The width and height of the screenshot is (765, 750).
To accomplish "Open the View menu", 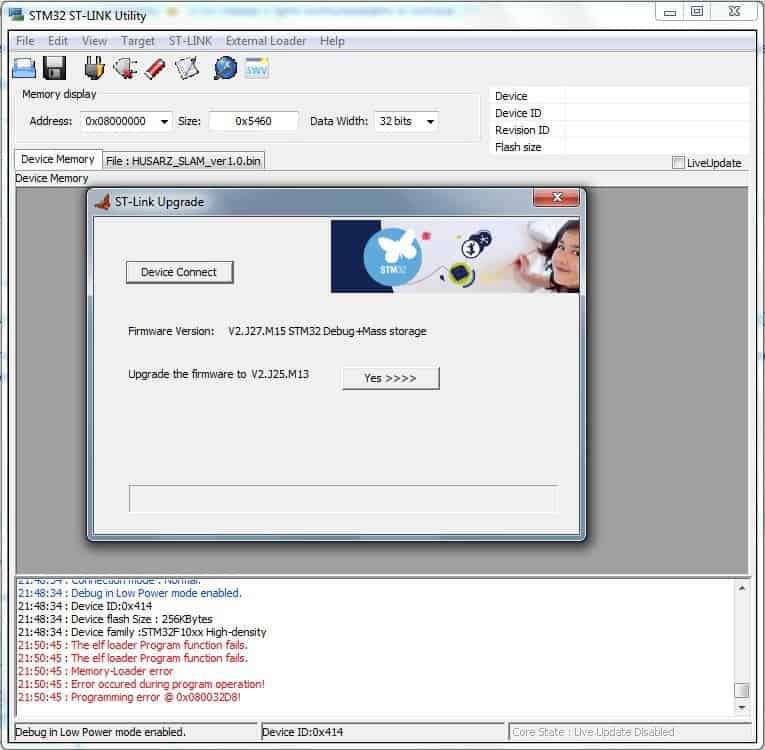I will [x=94, y=41].
